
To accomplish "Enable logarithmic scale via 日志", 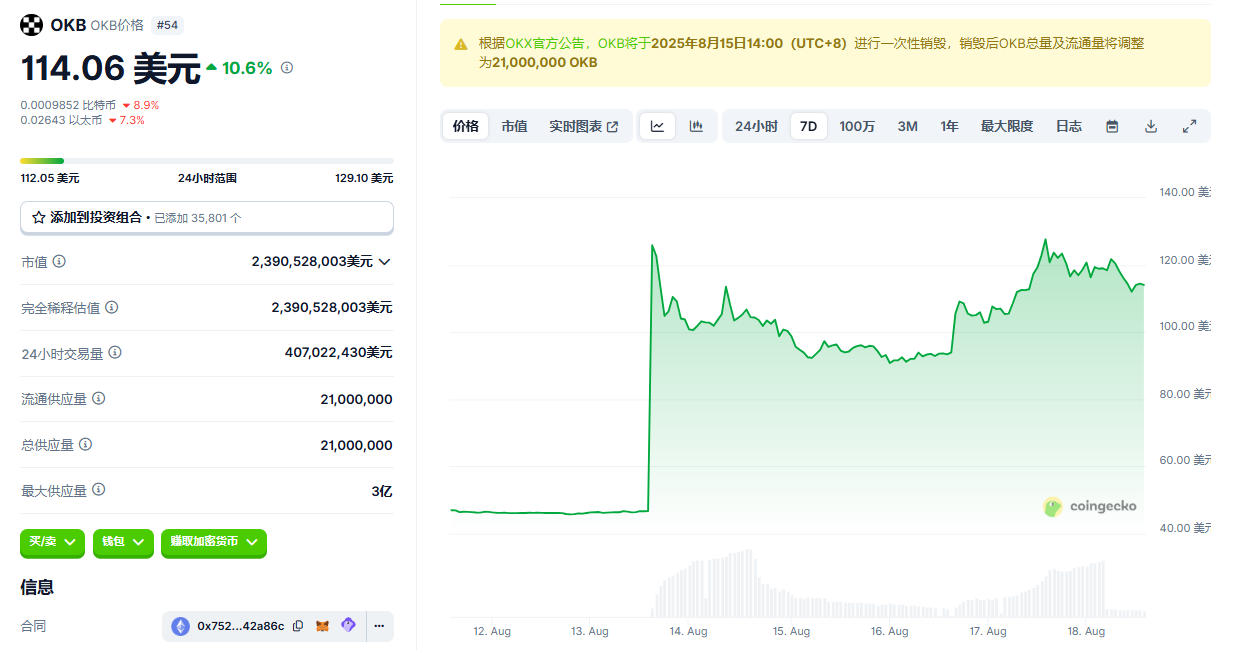I will 1069,126.
